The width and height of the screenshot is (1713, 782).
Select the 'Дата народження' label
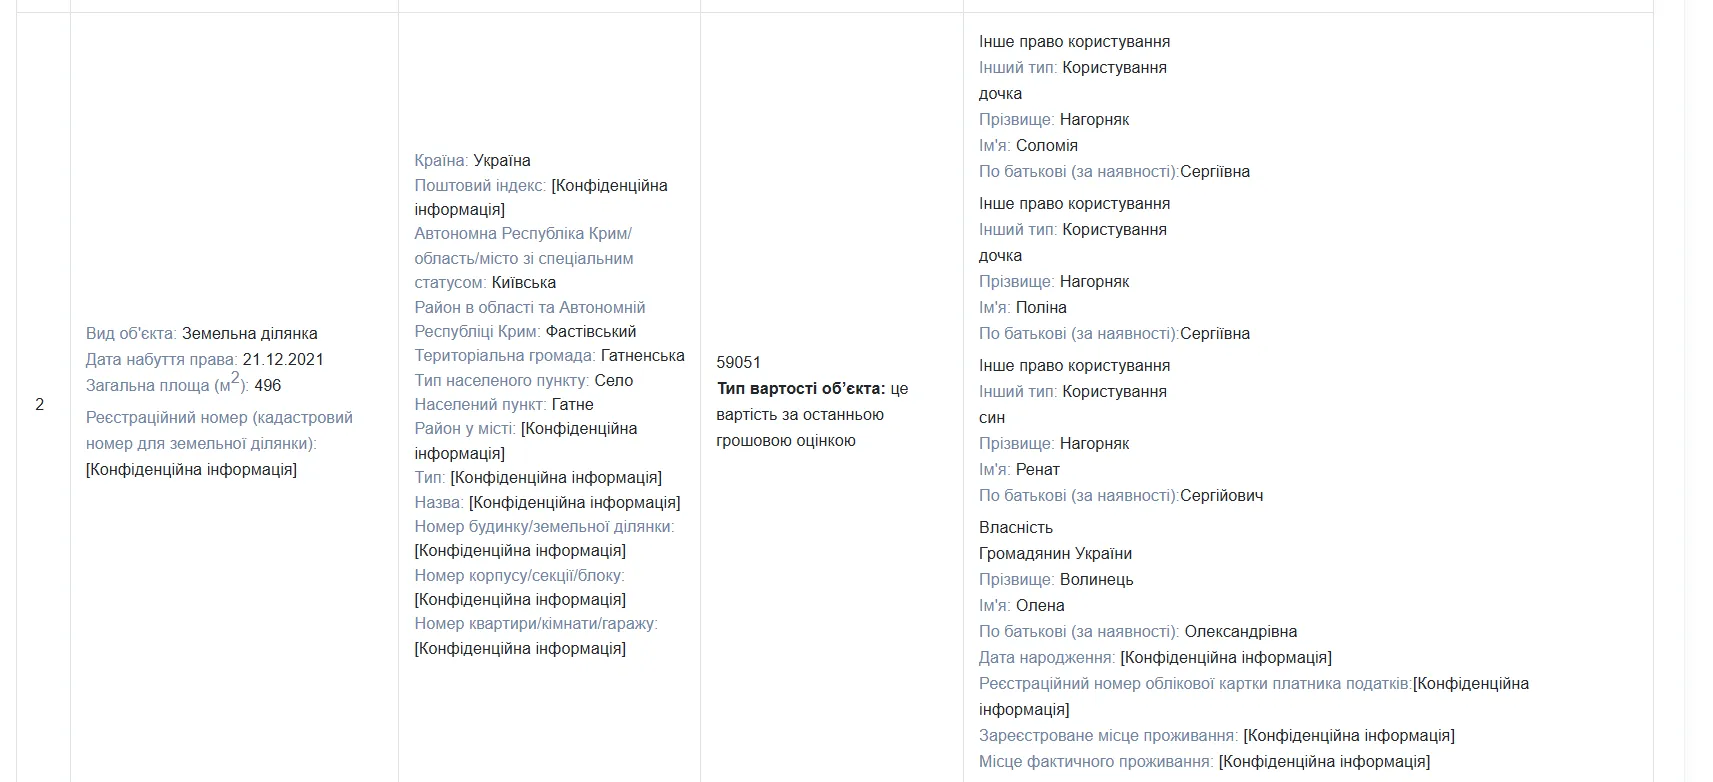[1047, 657]
